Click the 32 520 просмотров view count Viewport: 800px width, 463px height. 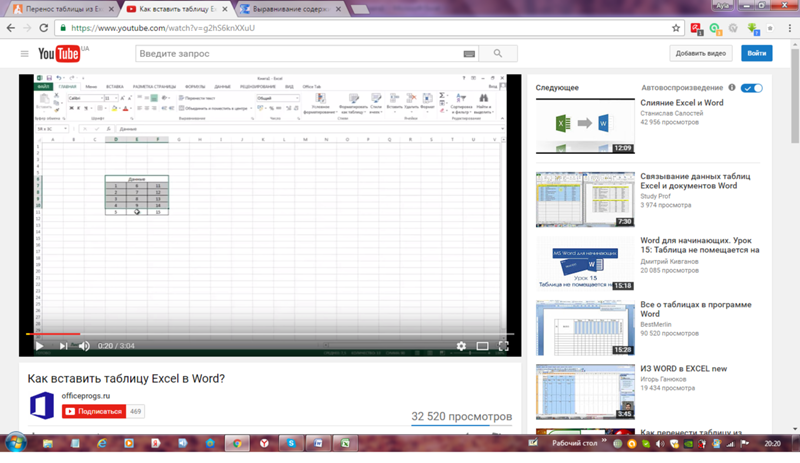[x=462, y=417]
